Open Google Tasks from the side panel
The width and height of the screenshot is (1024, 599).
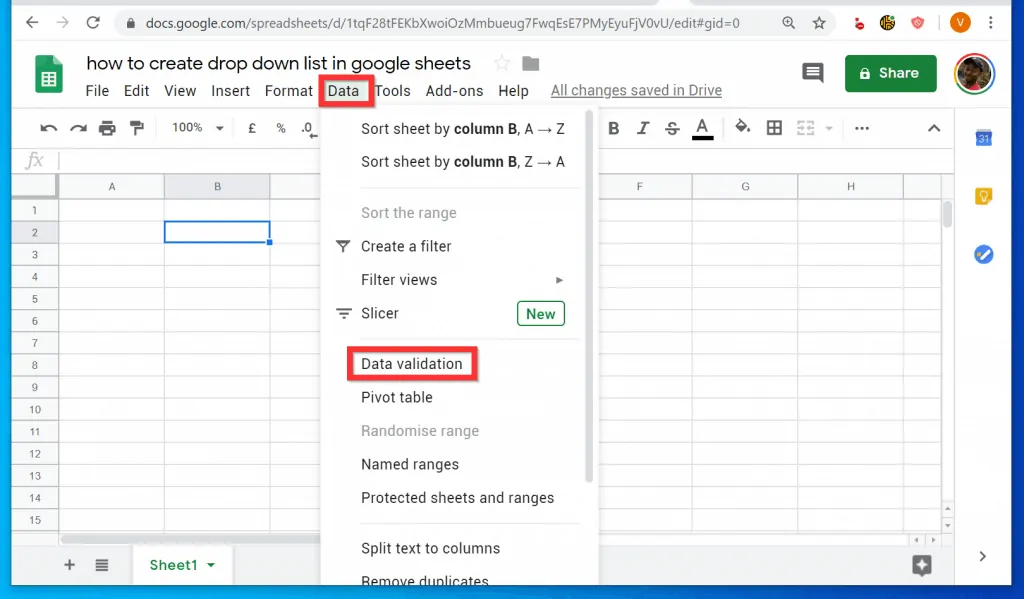(983, 254)
